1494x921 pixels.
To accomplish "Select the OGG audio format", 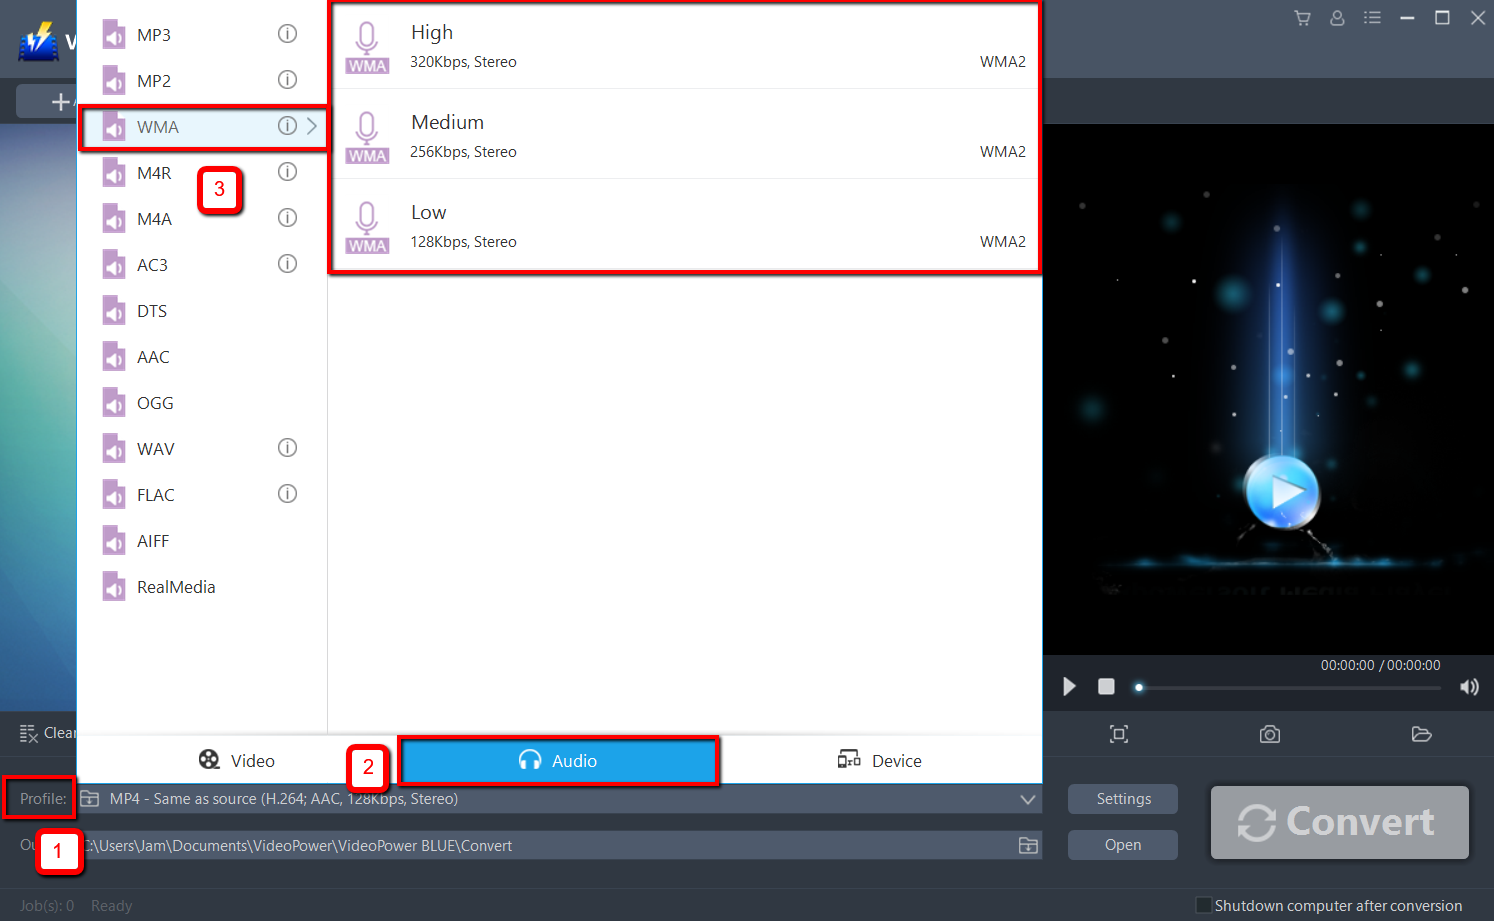I will tap(155, 402).
